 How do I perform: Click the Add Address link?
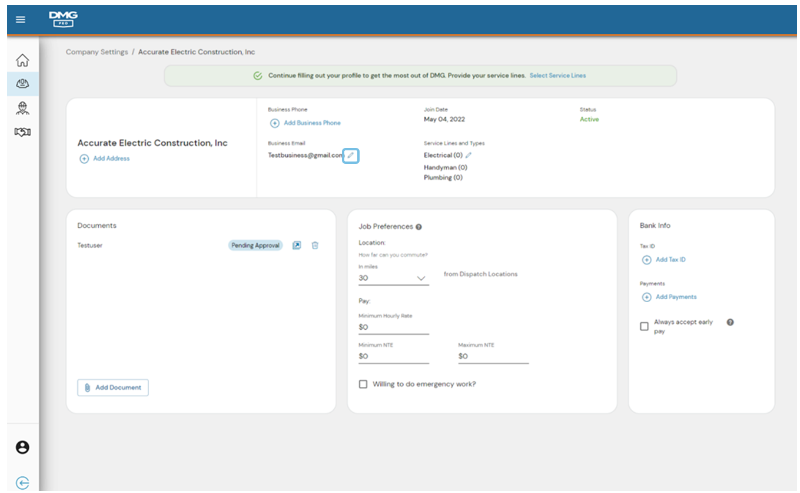tap(111, 159)
